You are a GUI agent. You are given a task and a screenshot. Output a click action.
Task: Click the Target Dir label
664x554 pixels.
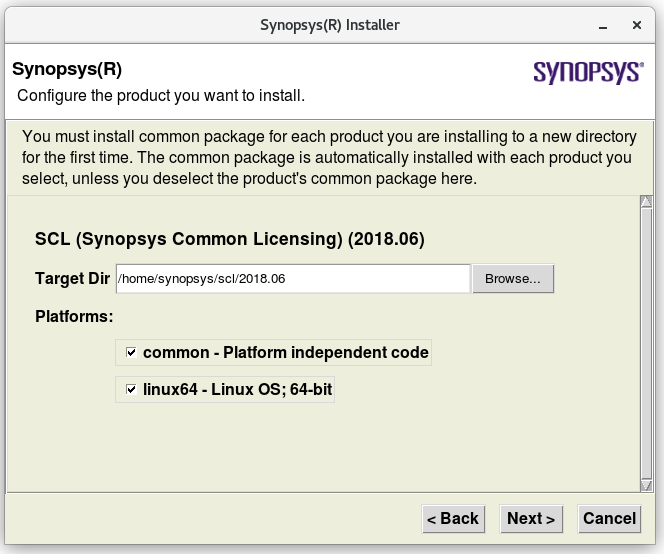pyautogui.click(x=72, y=279)
